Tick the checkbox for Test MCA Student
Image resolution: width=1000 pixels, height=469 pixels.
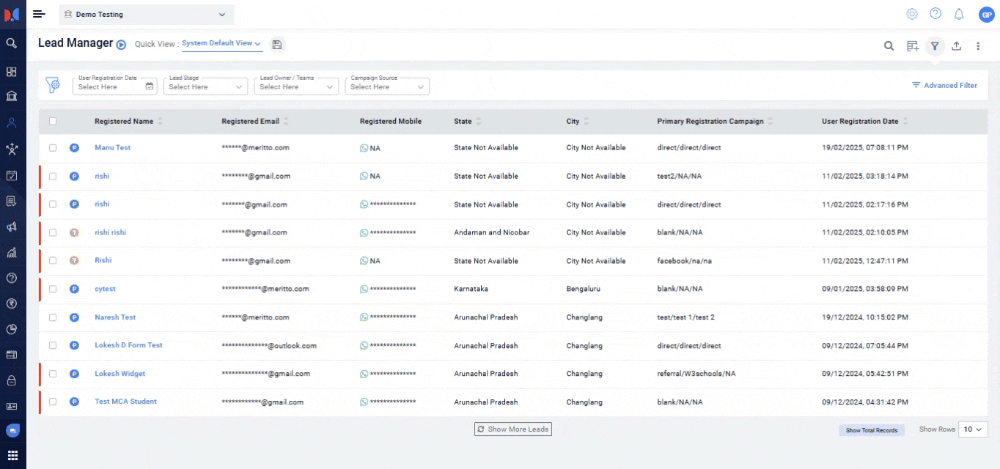(x=52, y=401)
